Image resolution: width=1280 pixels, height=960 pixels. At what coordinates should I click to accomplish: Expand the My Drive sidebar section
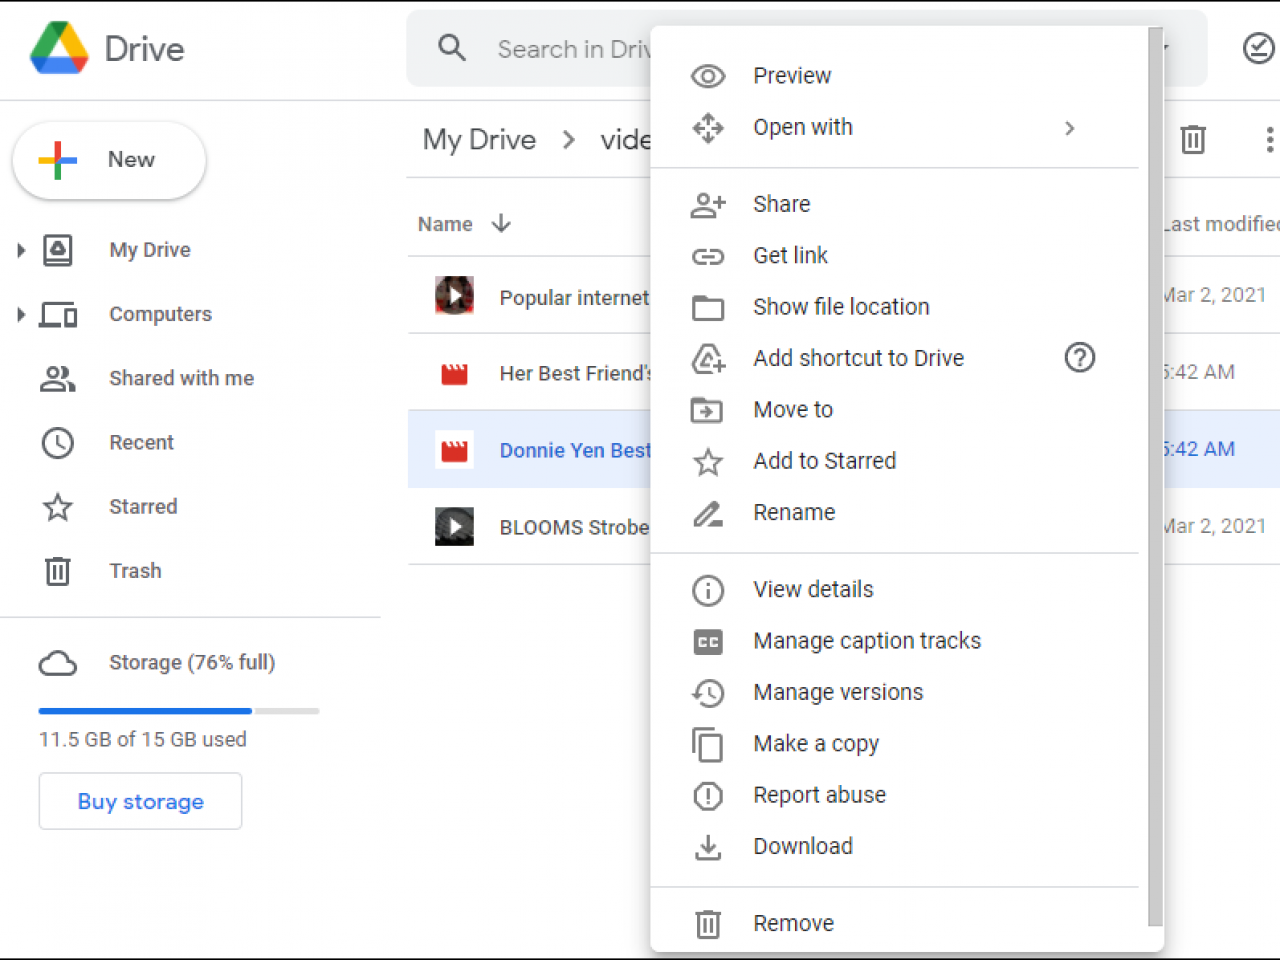(20, 250)
